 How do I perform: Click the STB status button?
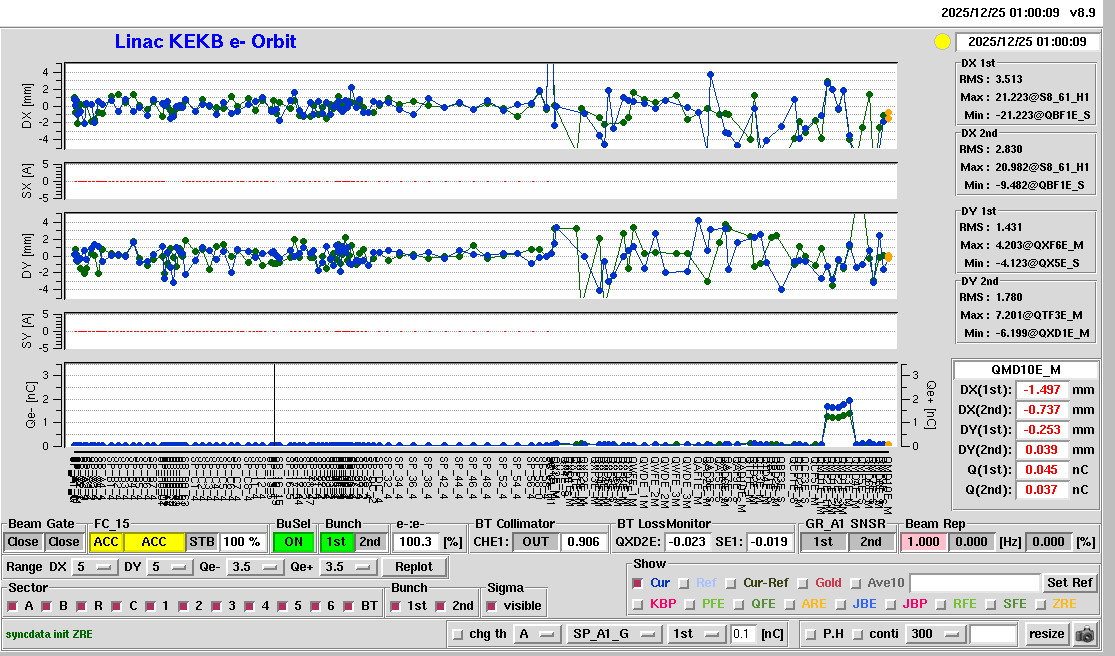tap(202, 541)
